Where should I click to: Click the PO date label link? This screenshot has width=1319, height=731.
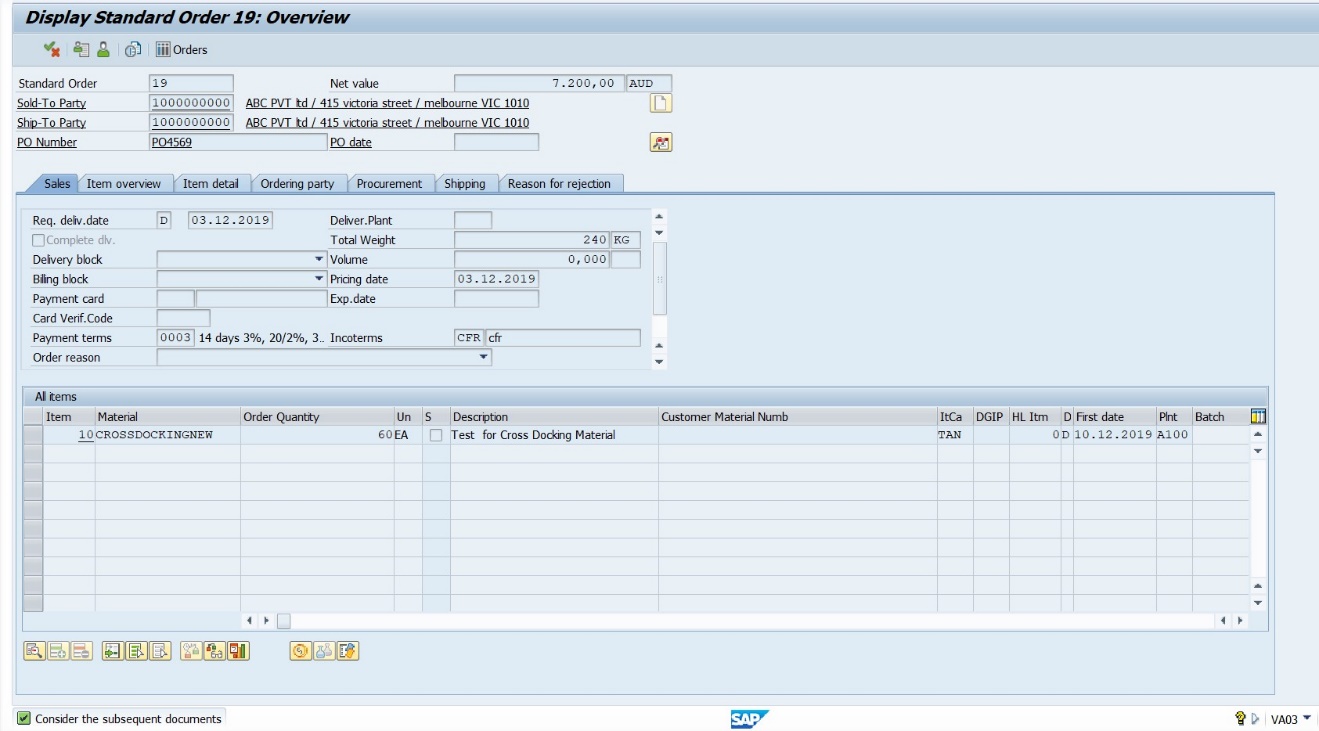point(351,142)
